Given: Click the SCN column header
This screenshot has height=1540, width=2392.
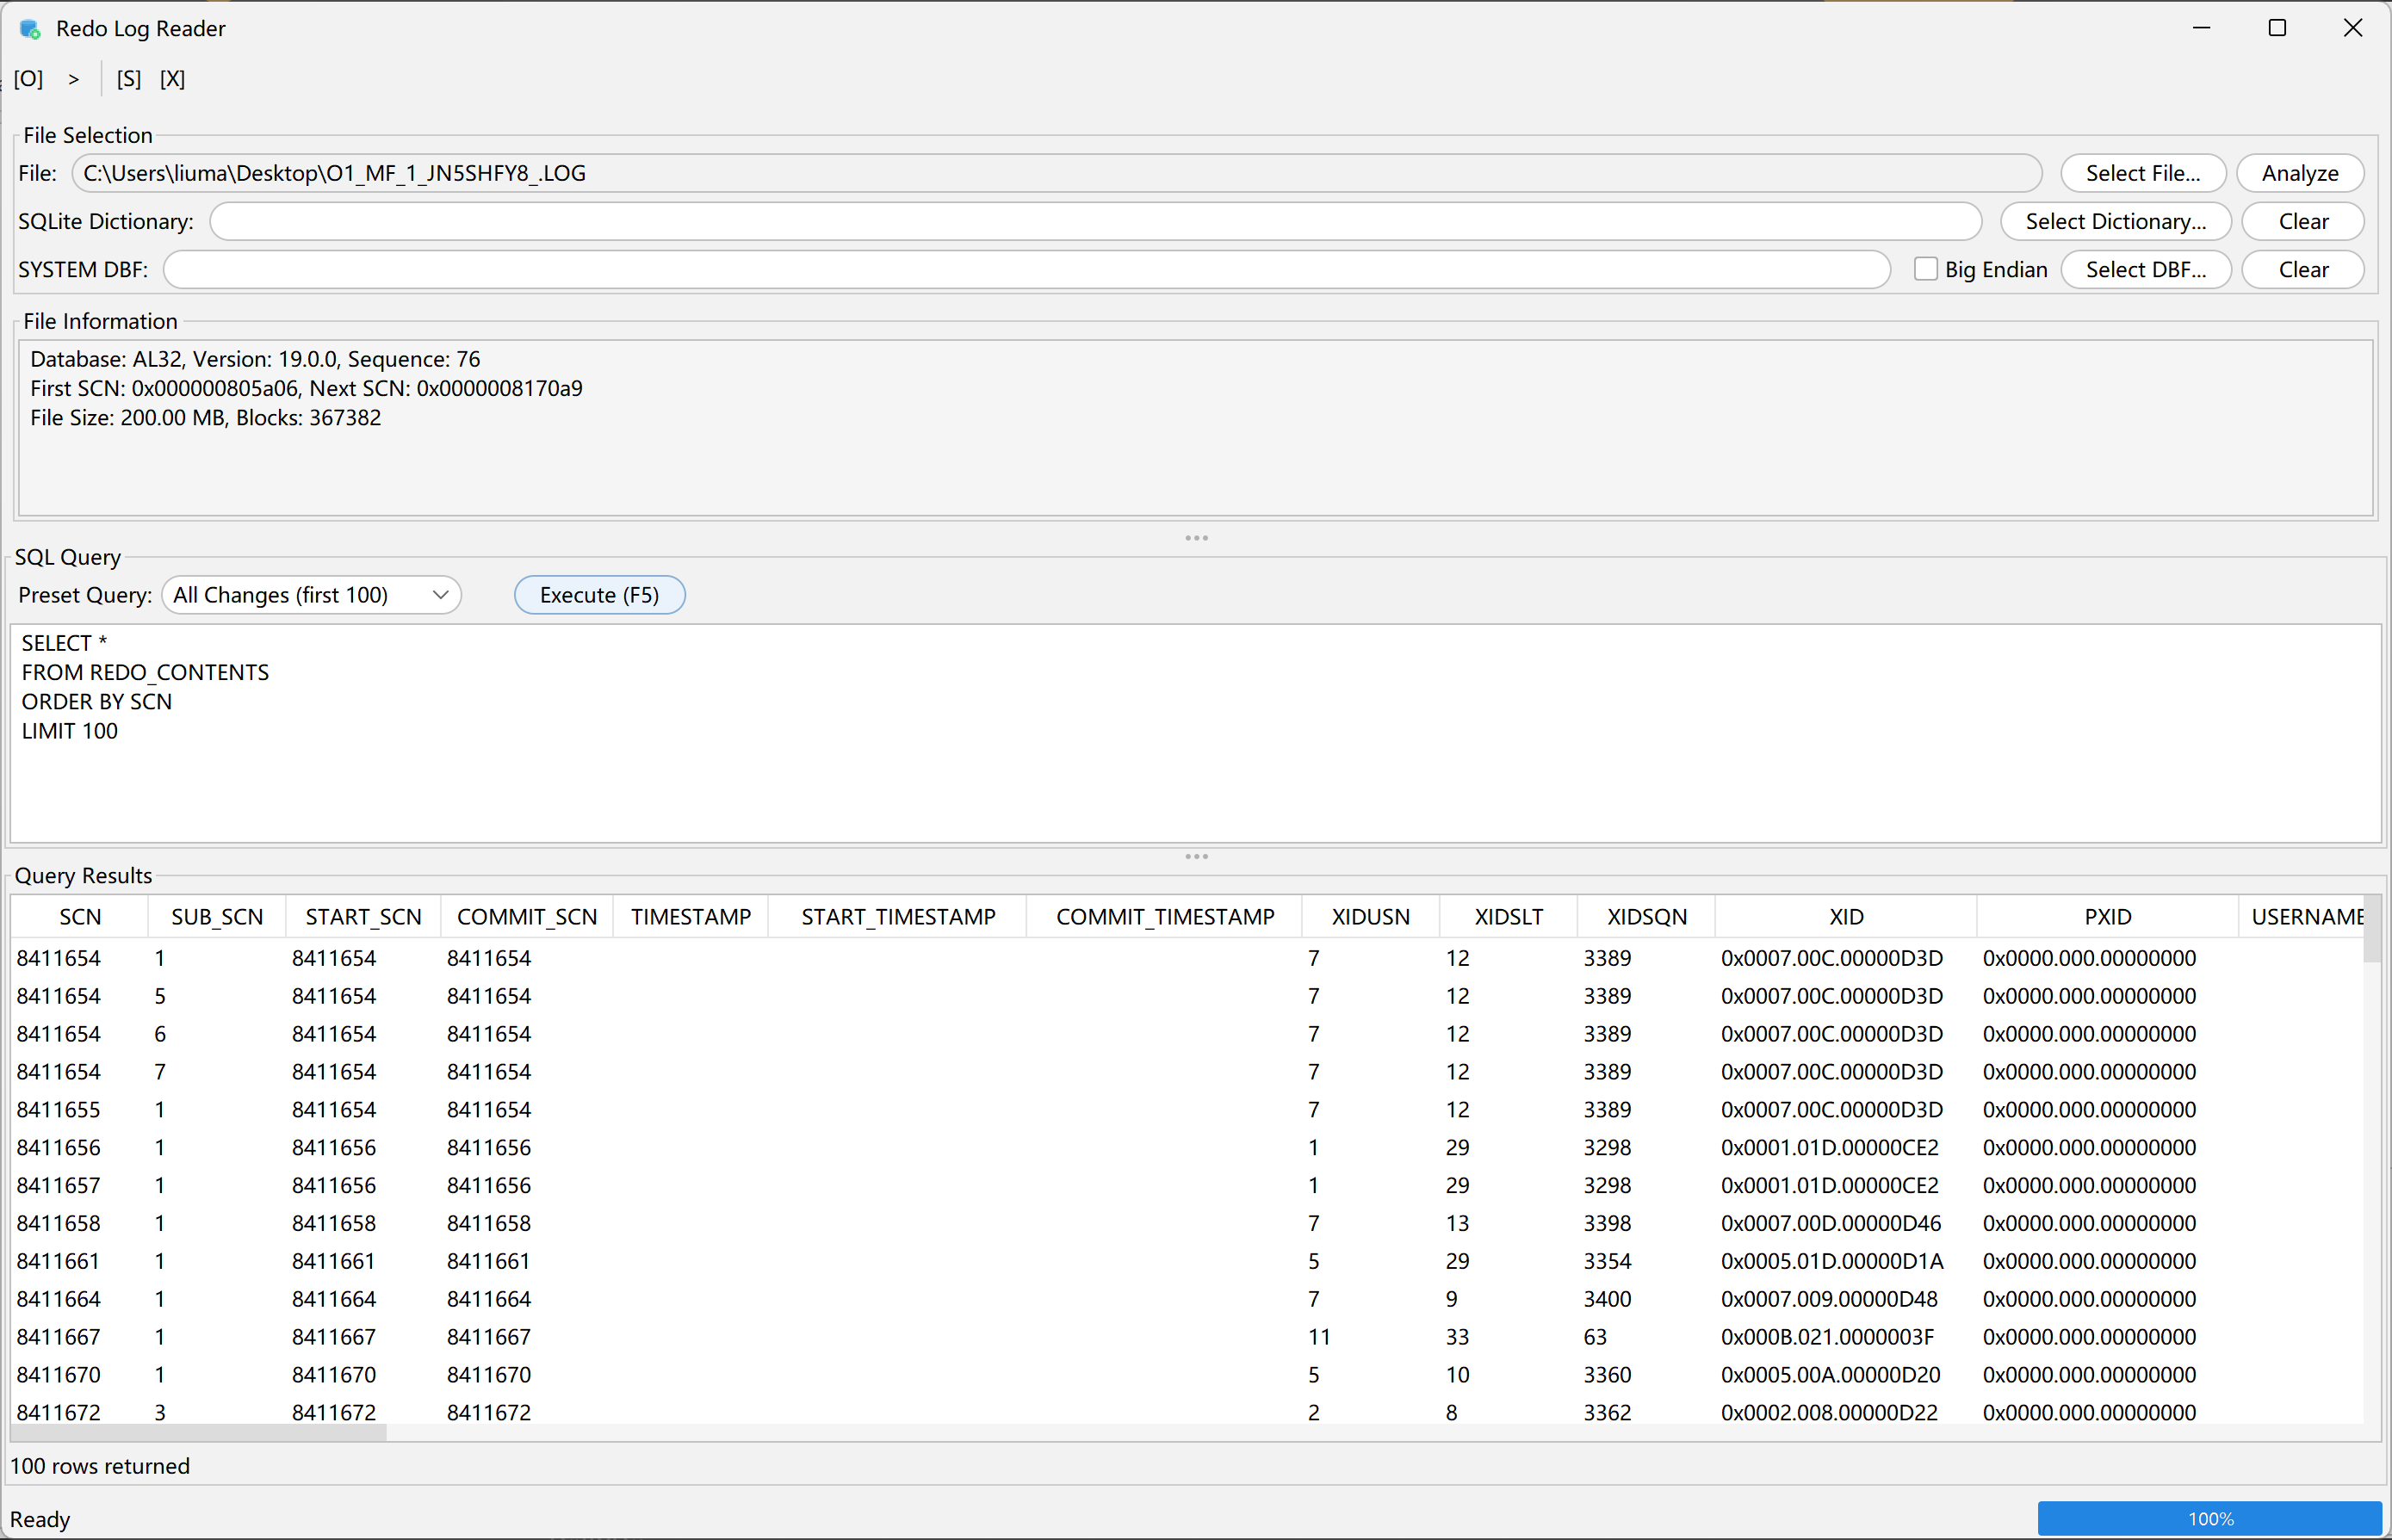Looking at the screenshot, I should tap(80, 917).
